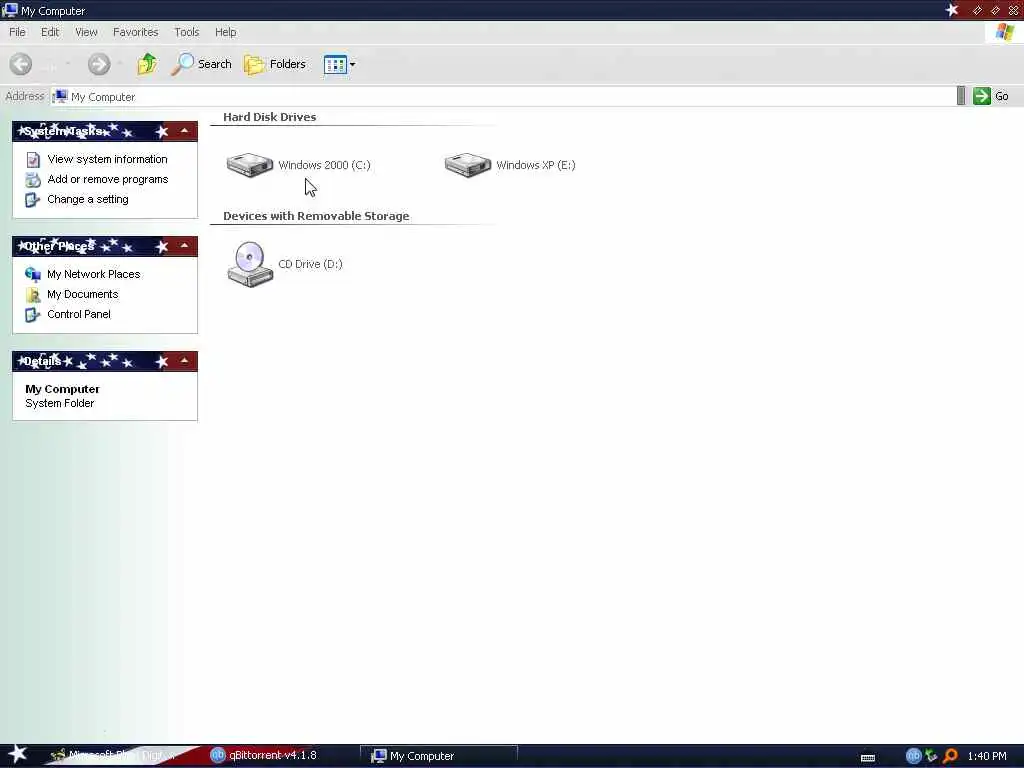Click Change a setting link
1024x768 pixels.
pyautogui.click(x=88, y=199)
